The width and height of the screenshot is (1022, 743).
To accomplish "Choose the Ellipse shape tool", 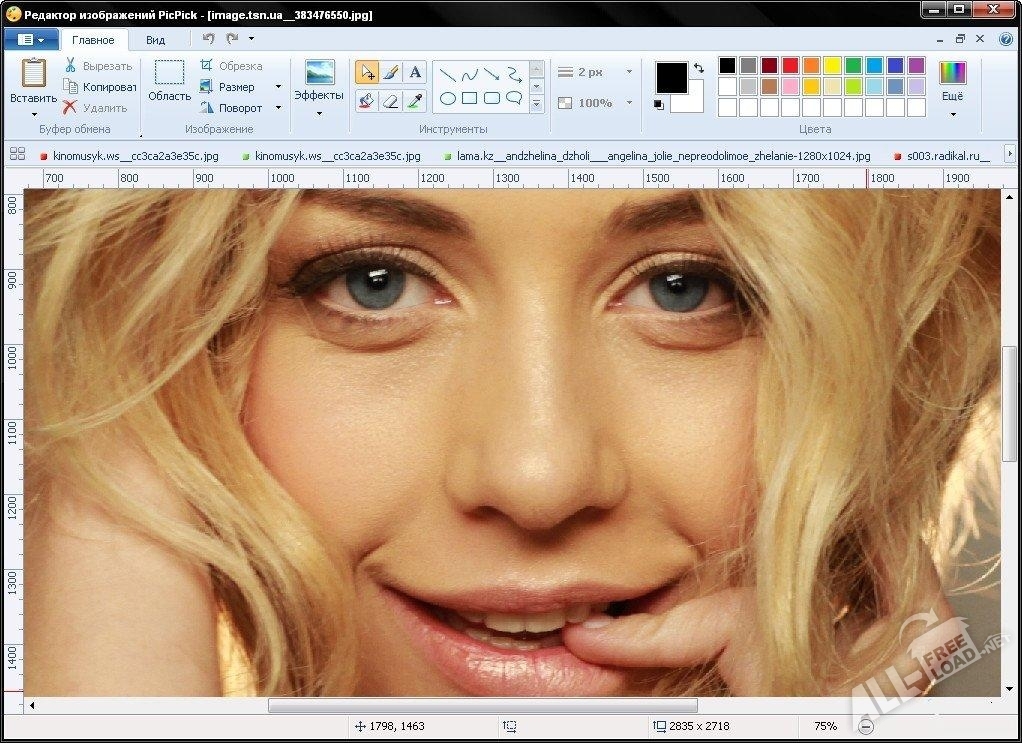I will pyautogui.click(x=448, y=98).
